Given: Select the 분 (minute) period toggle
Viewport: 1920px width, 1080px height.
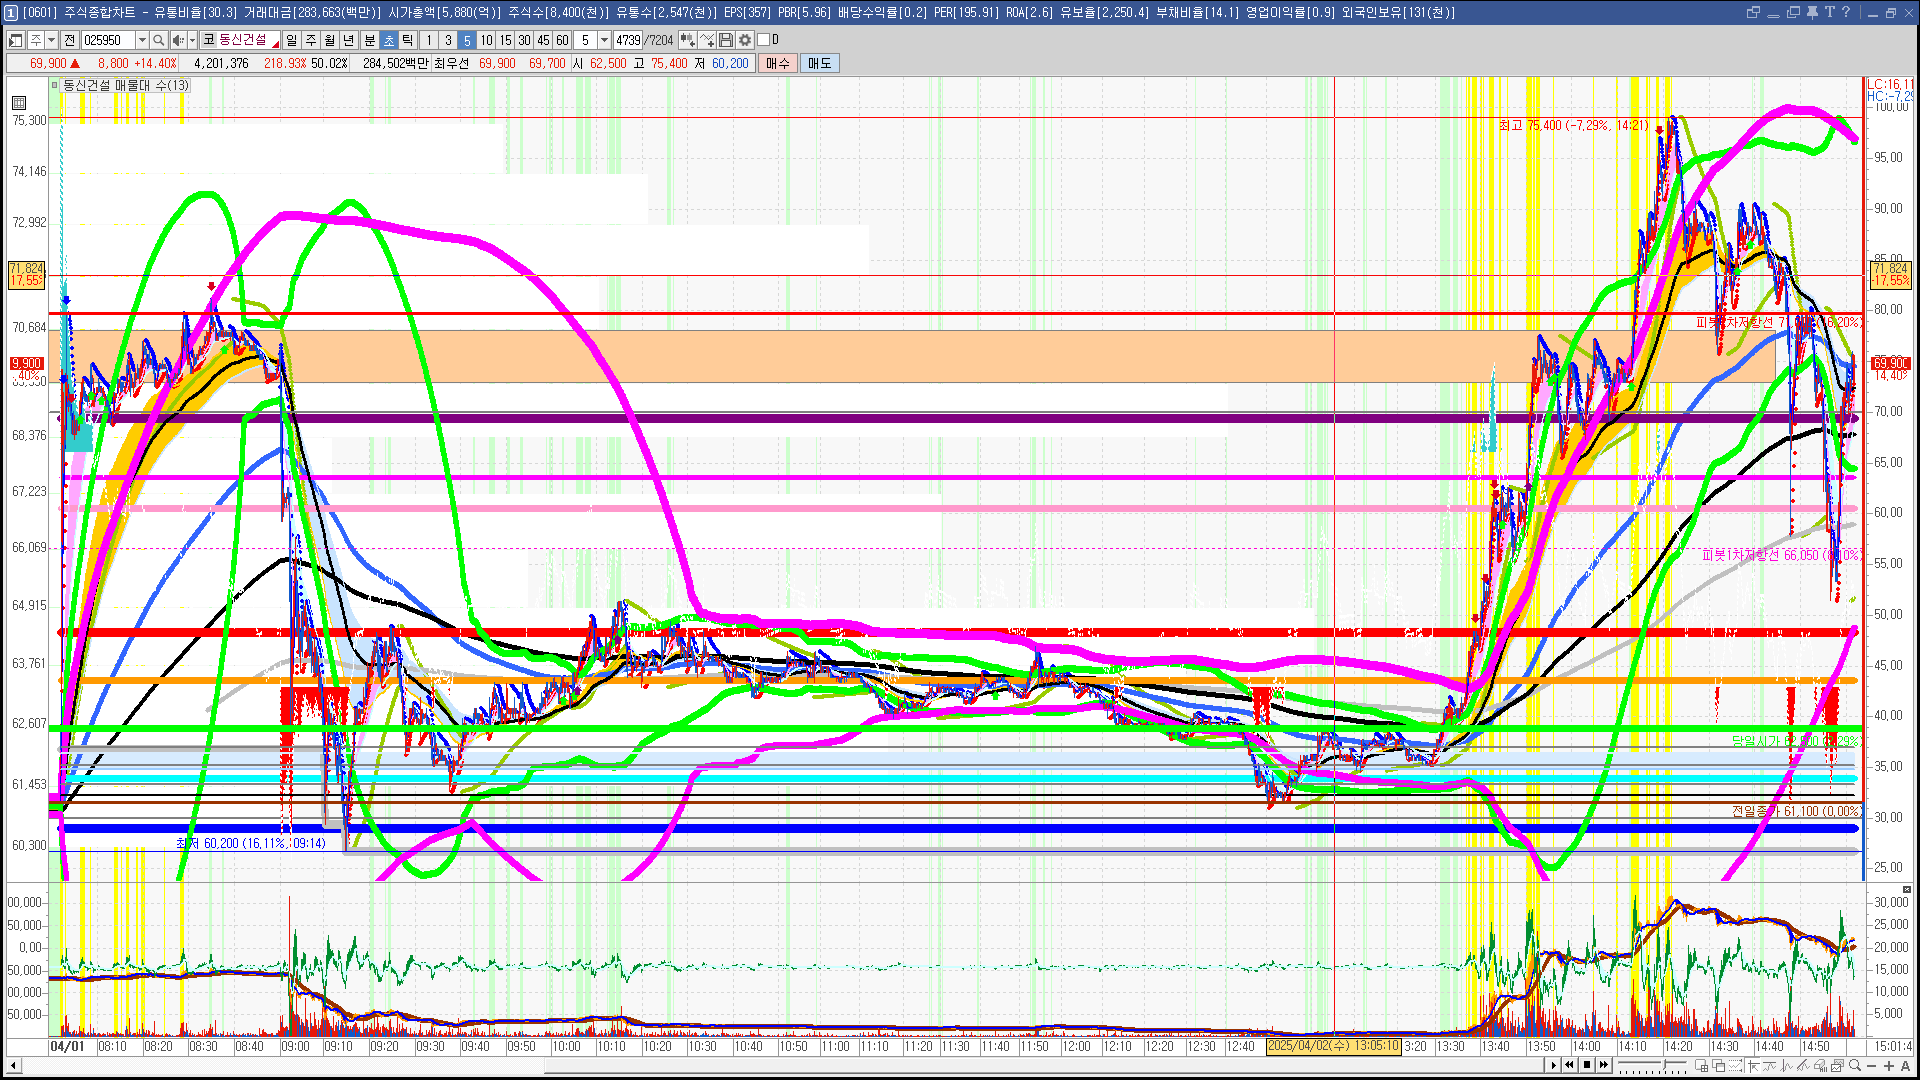Looking at the screenshot, I should click(x=369, y=40).
